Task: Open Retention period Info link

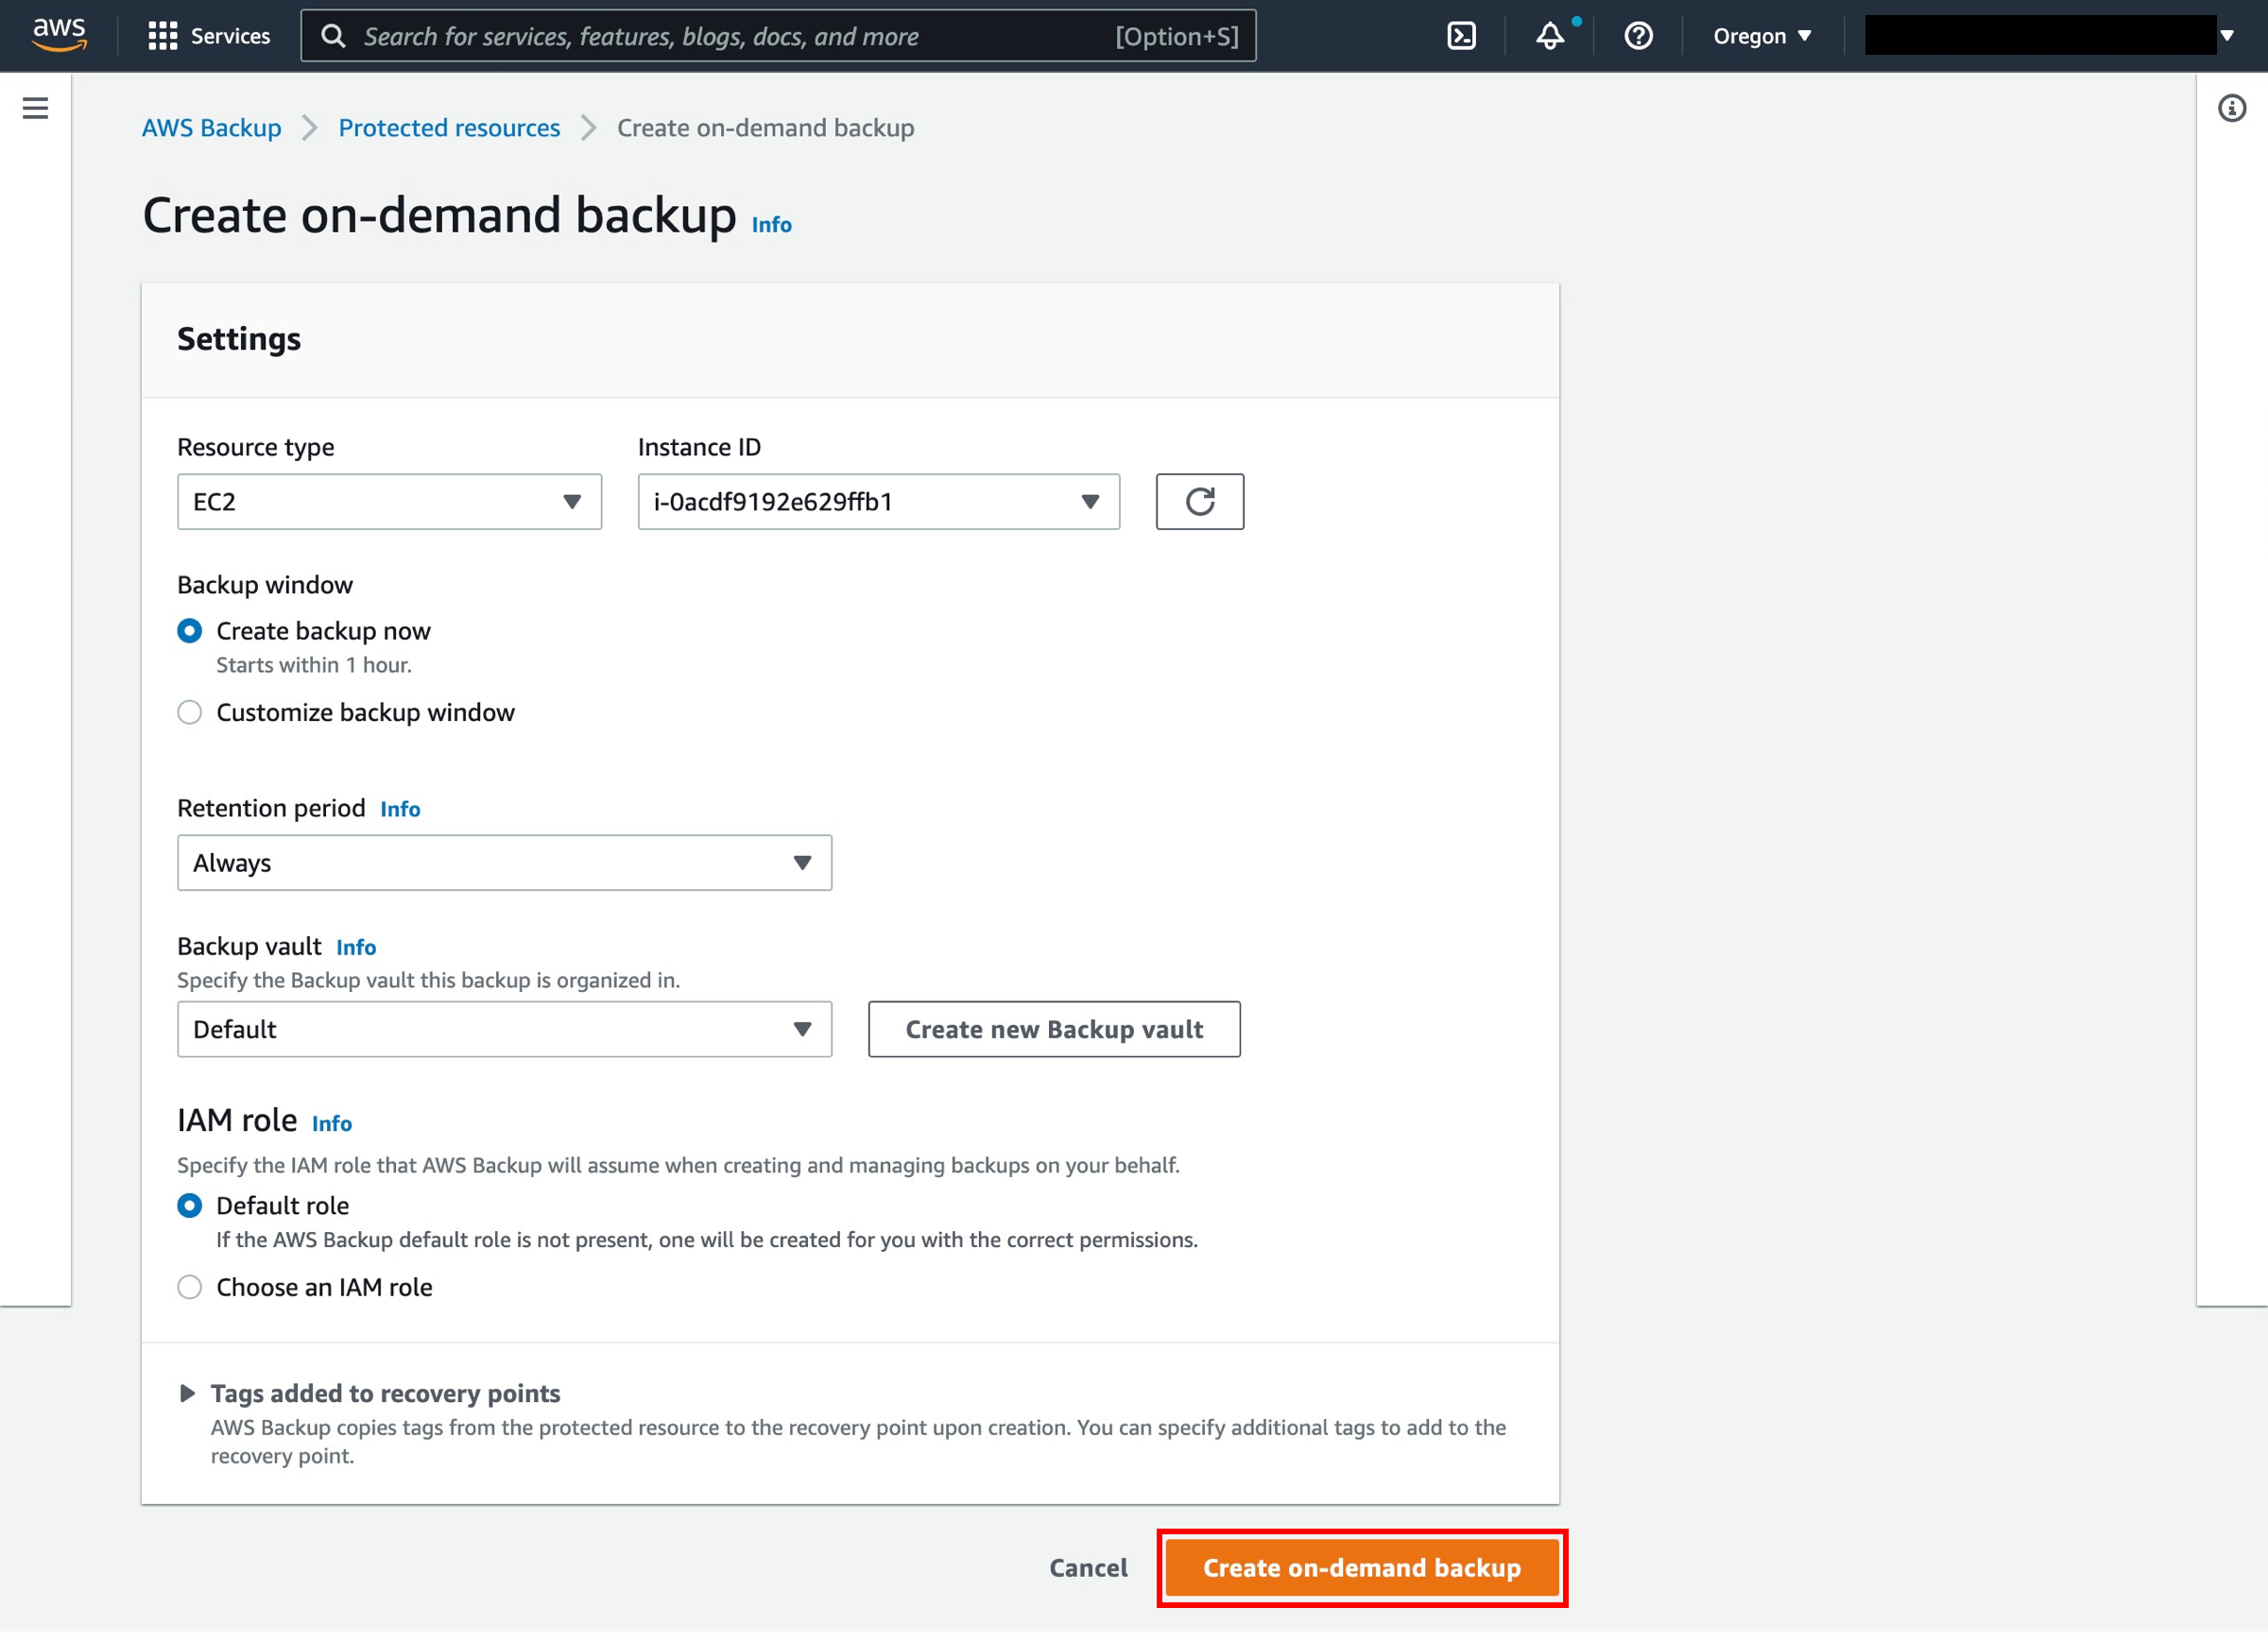Action: 400,809
